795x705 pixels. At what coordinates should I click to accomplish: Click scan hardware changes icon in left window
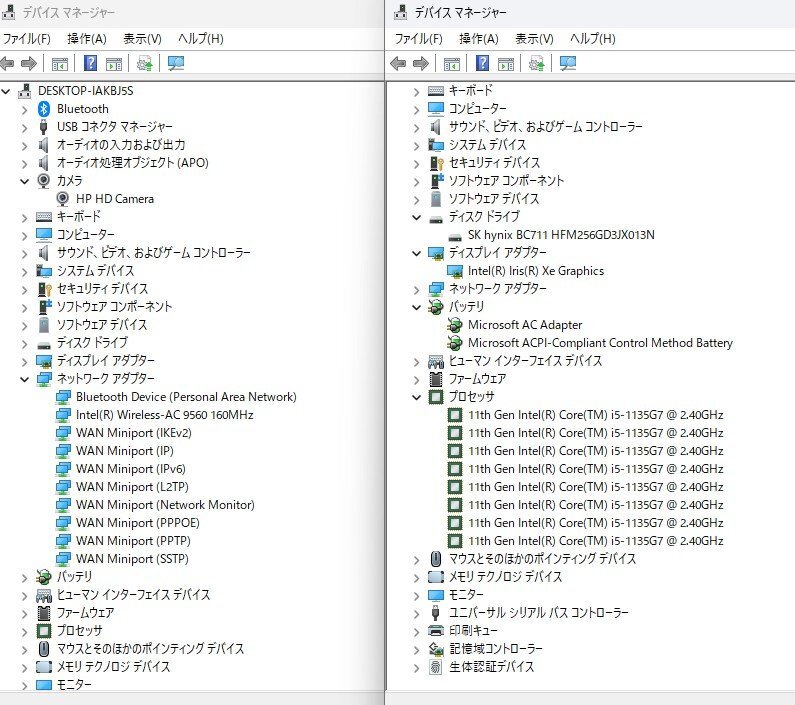144,63
